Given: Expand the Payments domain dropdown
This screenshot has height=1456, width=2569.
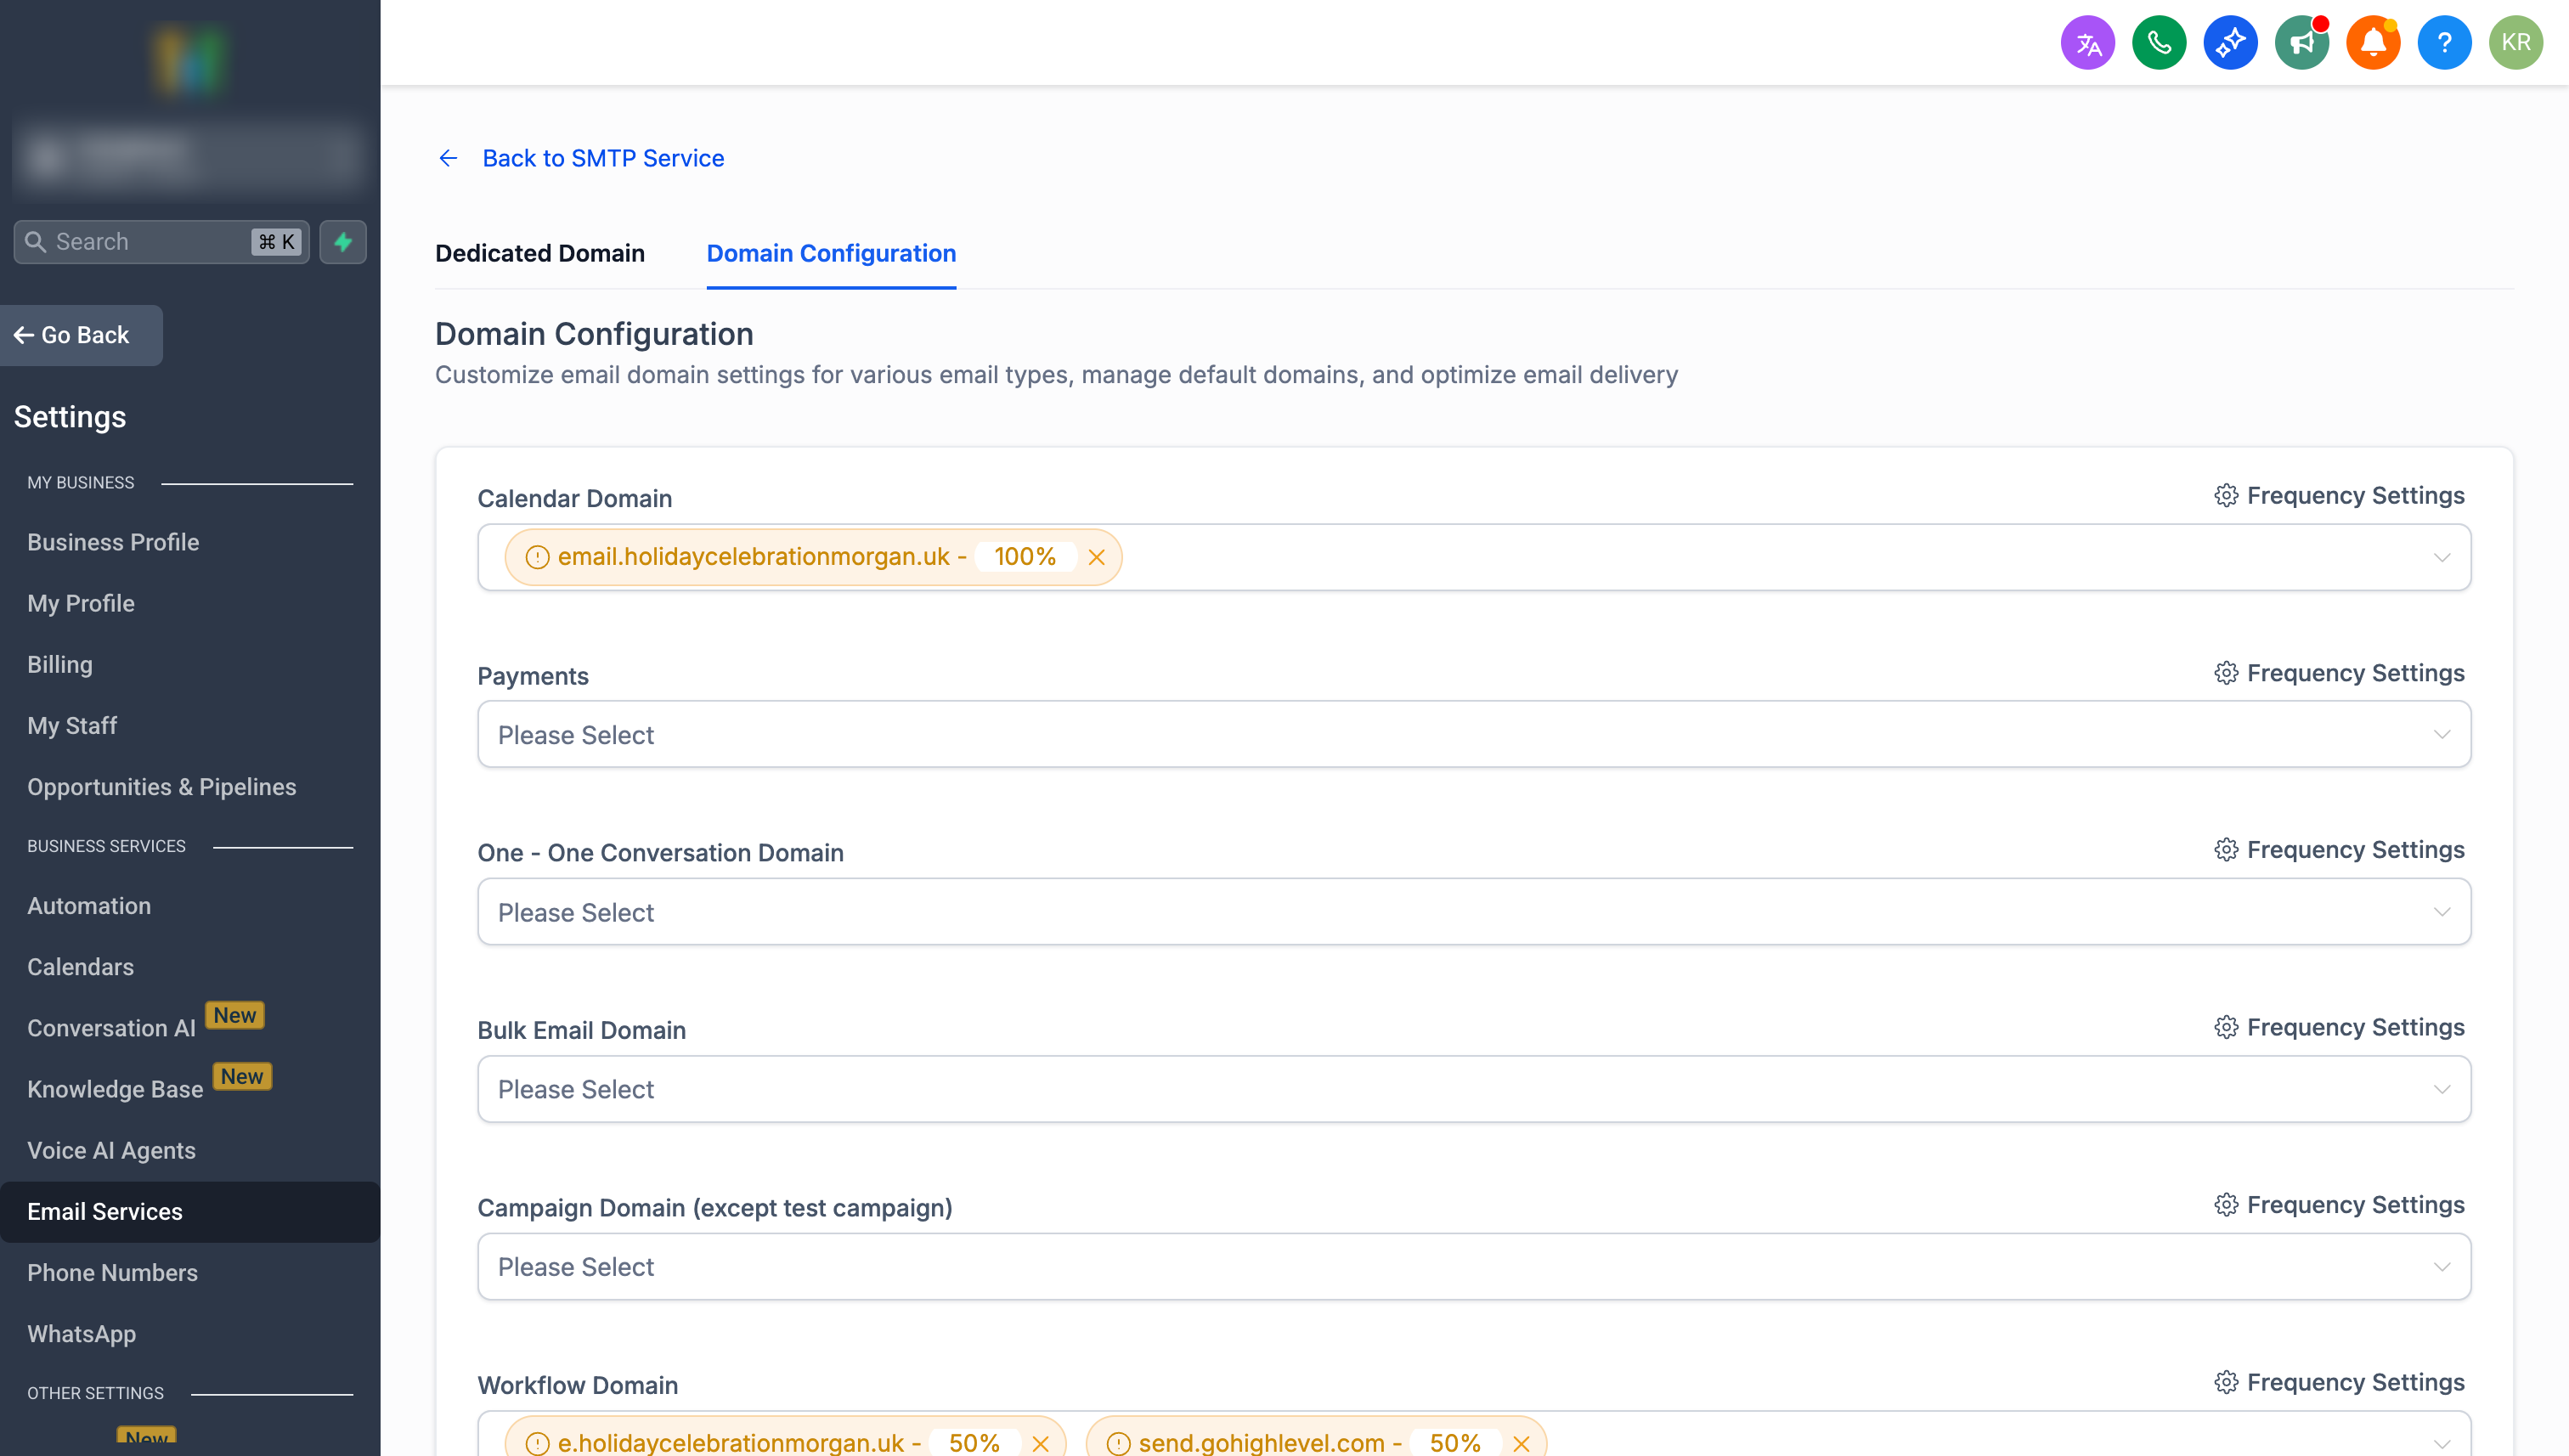Looking at the screenshot, I should coord(2444,734).
